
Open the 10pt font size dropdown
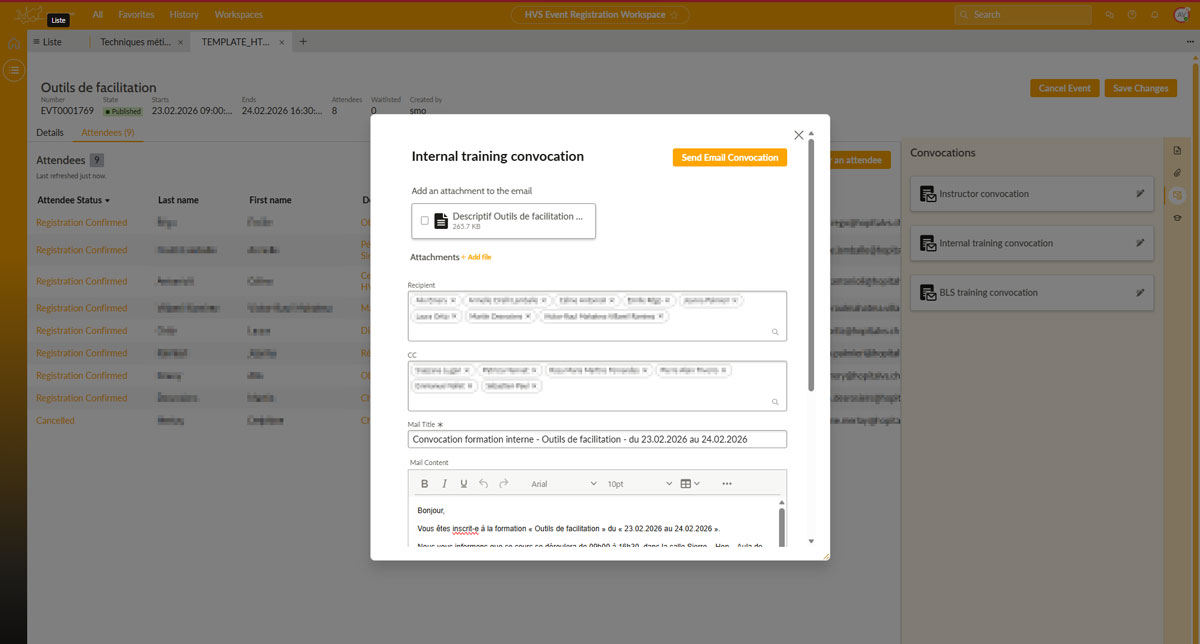click(640, 484)
